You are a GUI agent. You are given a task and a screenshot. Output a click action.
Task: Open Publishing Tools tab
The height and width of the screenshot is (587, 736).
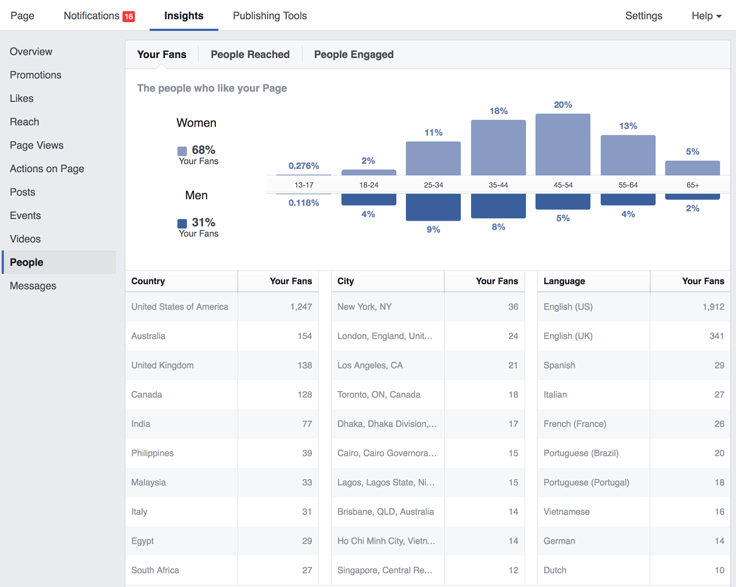270,15
